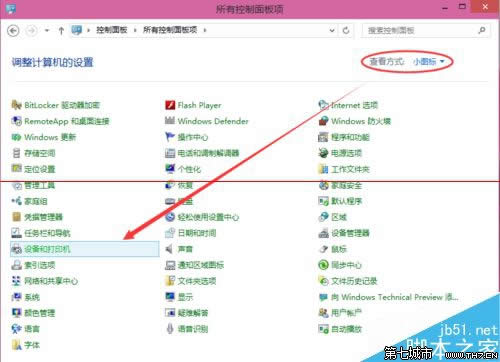This screenshot has height=362, width=500.
Task: Click the Windows Defender icon
Action: coord(170,121)
